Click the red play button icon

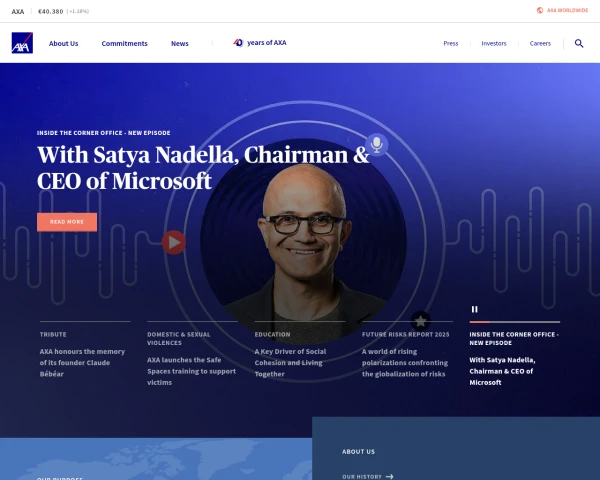(174, 242)
